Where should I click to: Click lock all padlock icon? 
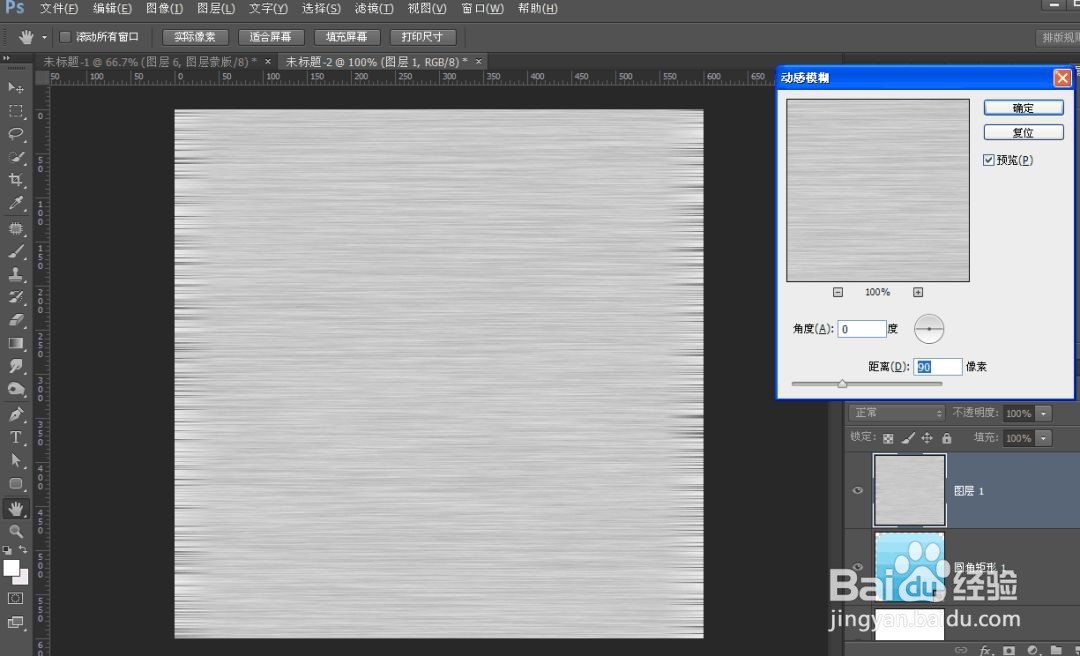(946, 438)
